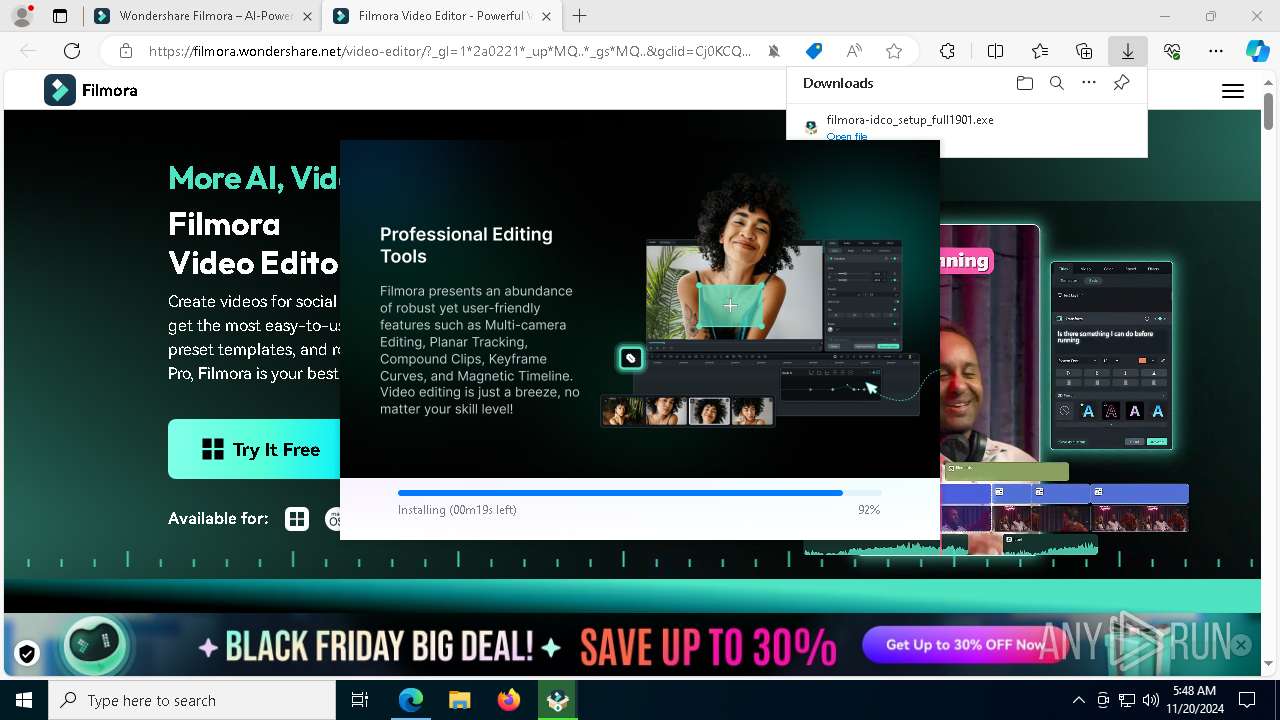Open the shopping price tag icon
Image resolution: width=1280 pixels, height=720 pixels.
point(814,51)
